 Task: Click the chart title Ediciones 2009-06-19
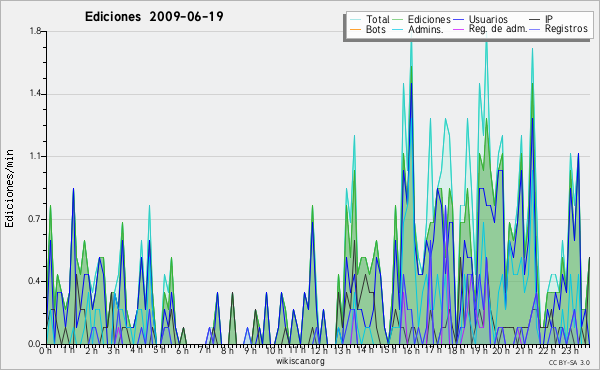pyautogui.click(x=154, y=17)
